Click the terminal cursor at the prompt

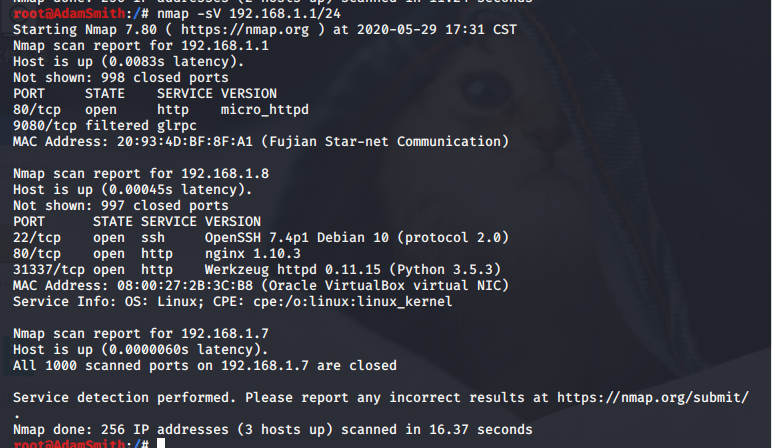click(161, 443)
